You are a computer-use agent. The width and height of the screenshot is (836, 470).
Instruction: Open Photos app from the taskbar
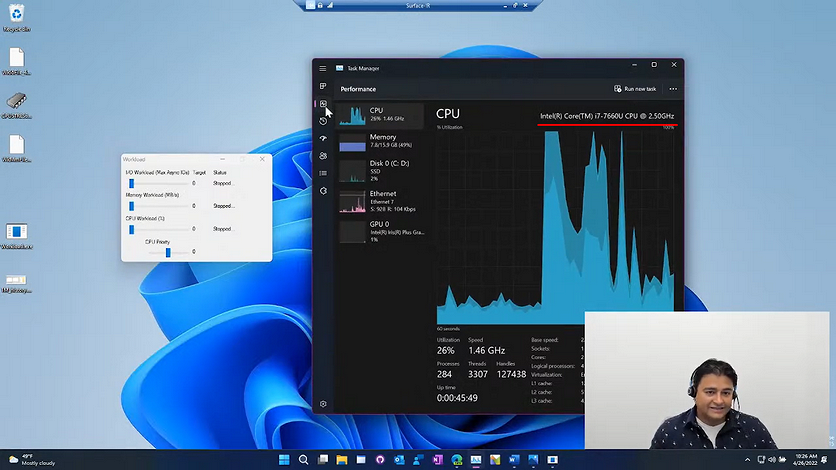tap(533, 459)
